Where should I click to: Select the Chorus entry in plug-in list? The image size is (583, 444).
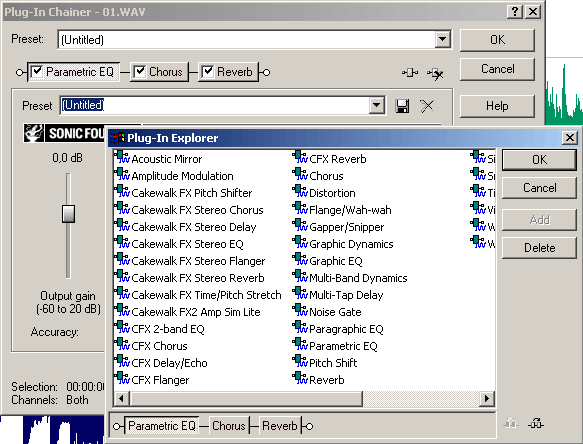click(x=326, y=176)
